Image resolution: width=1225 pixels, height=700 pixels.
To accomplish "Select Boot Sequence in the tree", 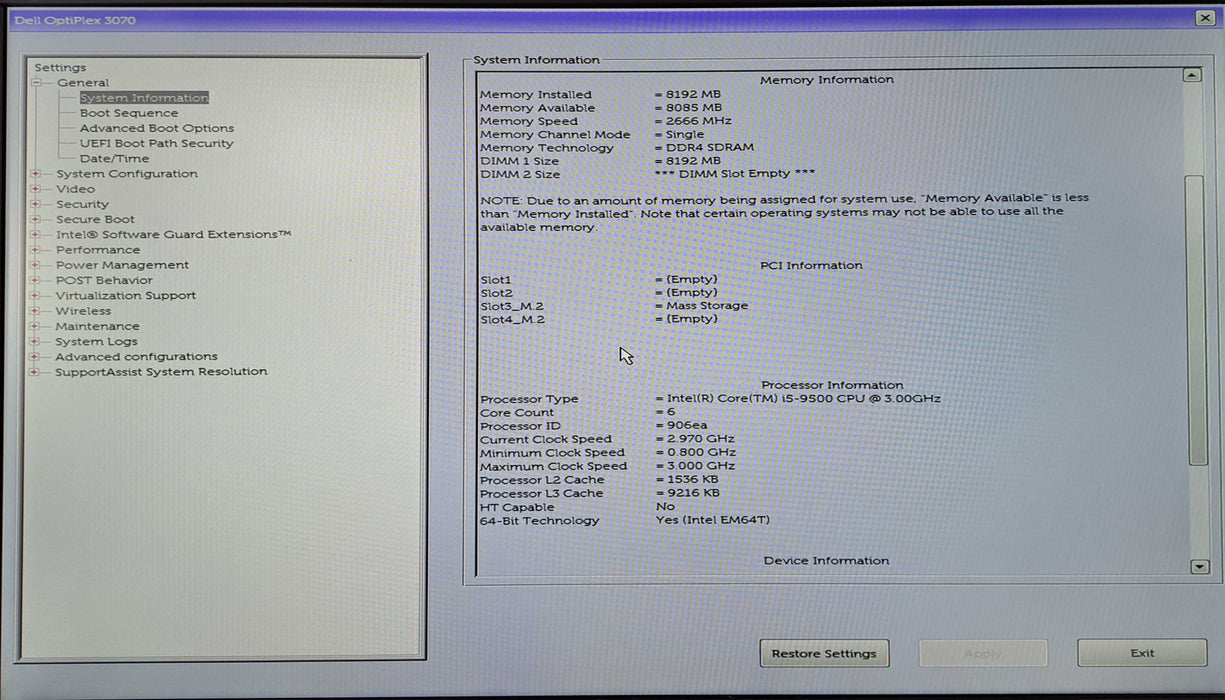I will (x=128, y=113).
